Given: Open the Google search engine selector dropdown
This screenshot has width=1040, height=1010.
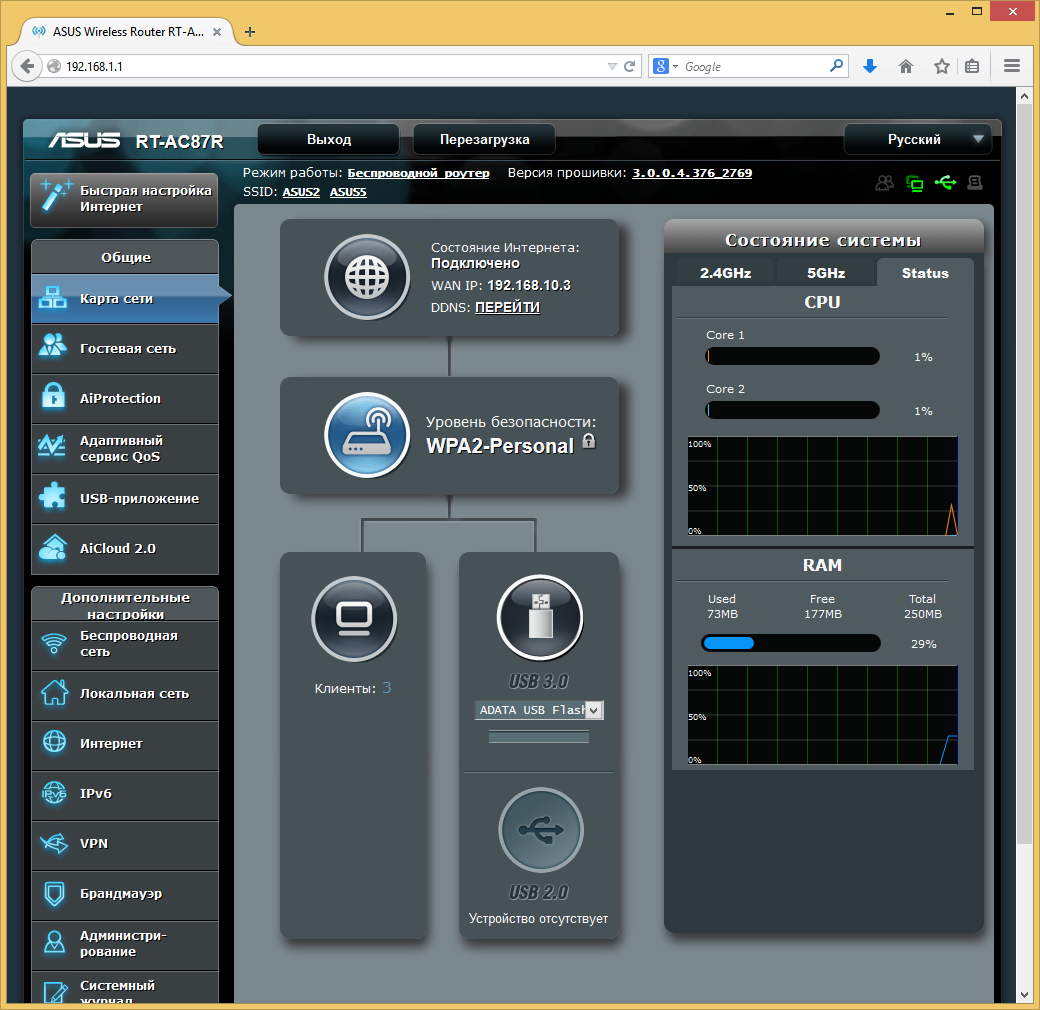Looking at the screenshot, I should click(x=666, y=66).
